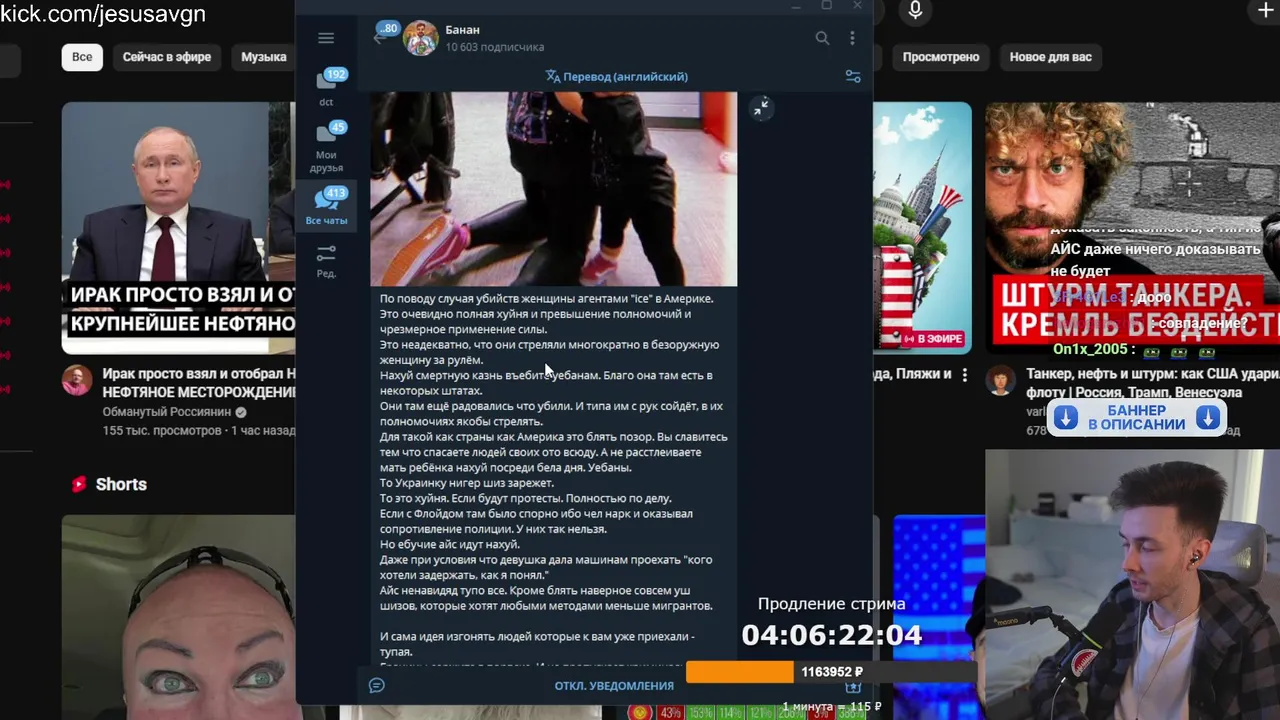
Task: Open the live Statue of Liberty thumbnail
Action: point(922,227)
